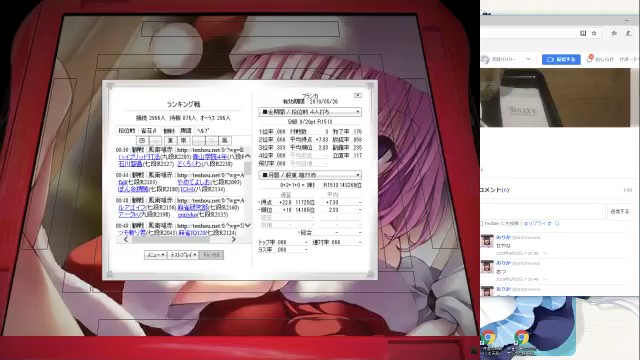This screenshot has height=360, width=640.
Task: Open player link 麻雀IQ120
Action: (x=192, y=232)
